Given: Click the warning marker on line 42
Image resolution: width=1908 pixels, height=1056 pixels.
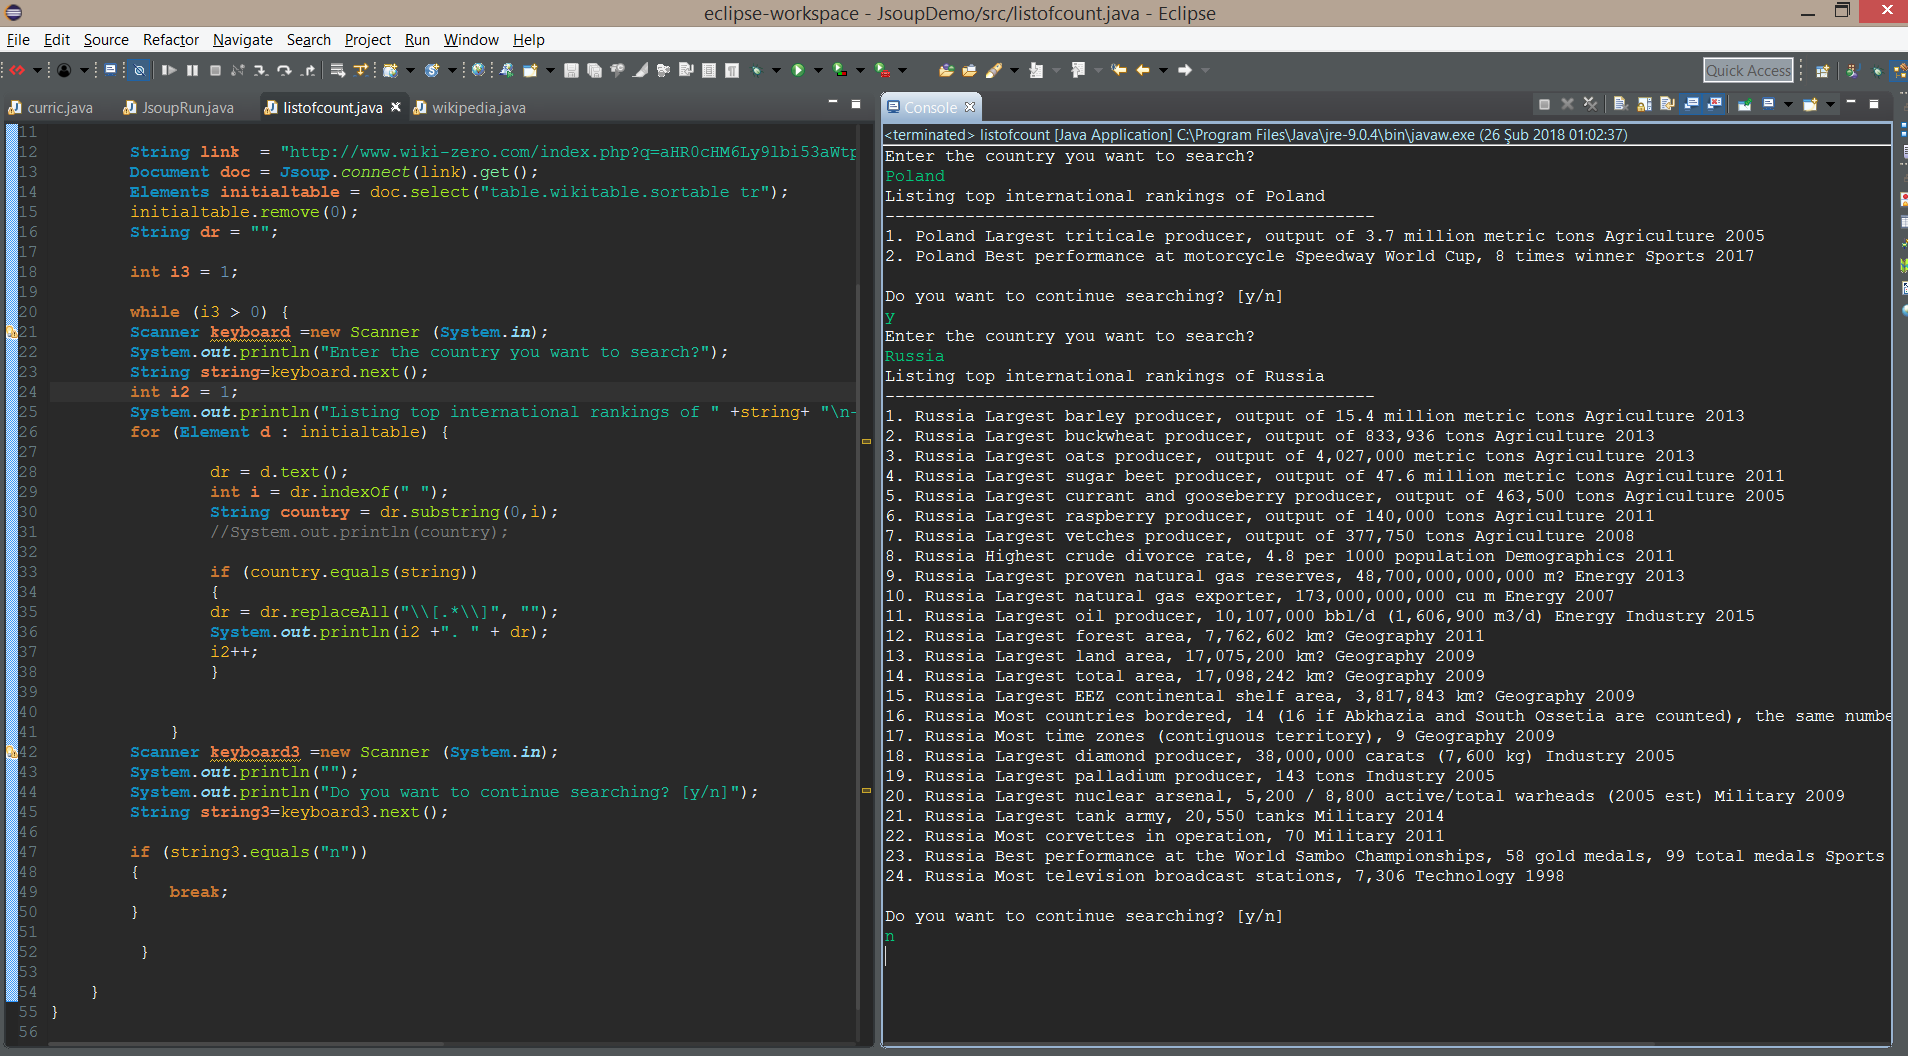Looking at the screenshot, I should click(x=12, y=752).
